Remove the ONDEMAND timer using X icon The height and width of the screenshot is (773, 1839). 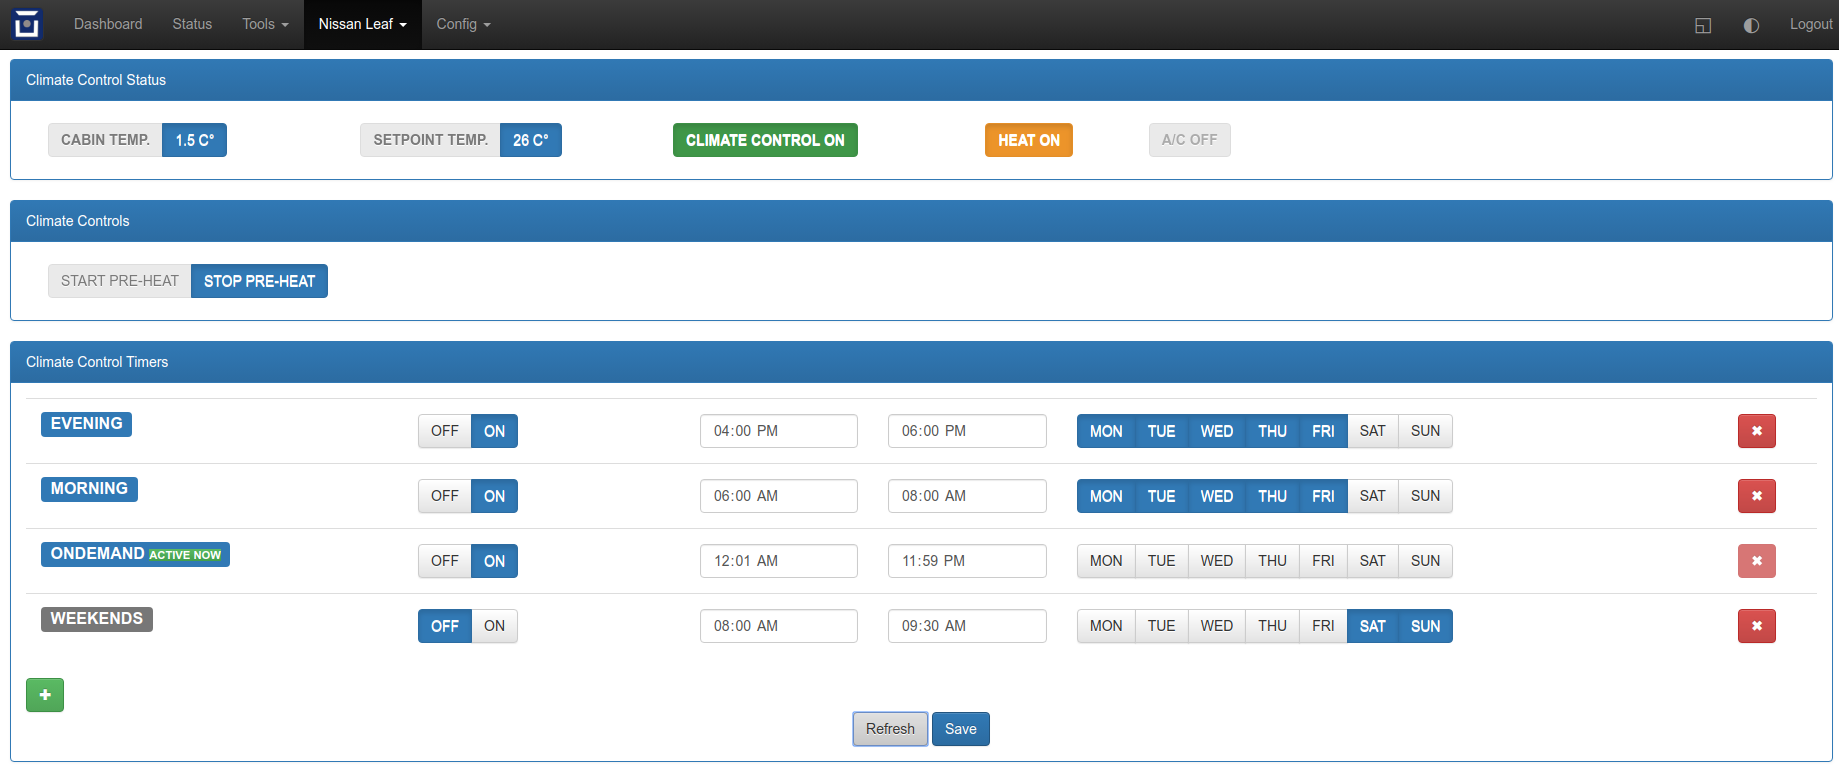click(x=1756, y=561)
